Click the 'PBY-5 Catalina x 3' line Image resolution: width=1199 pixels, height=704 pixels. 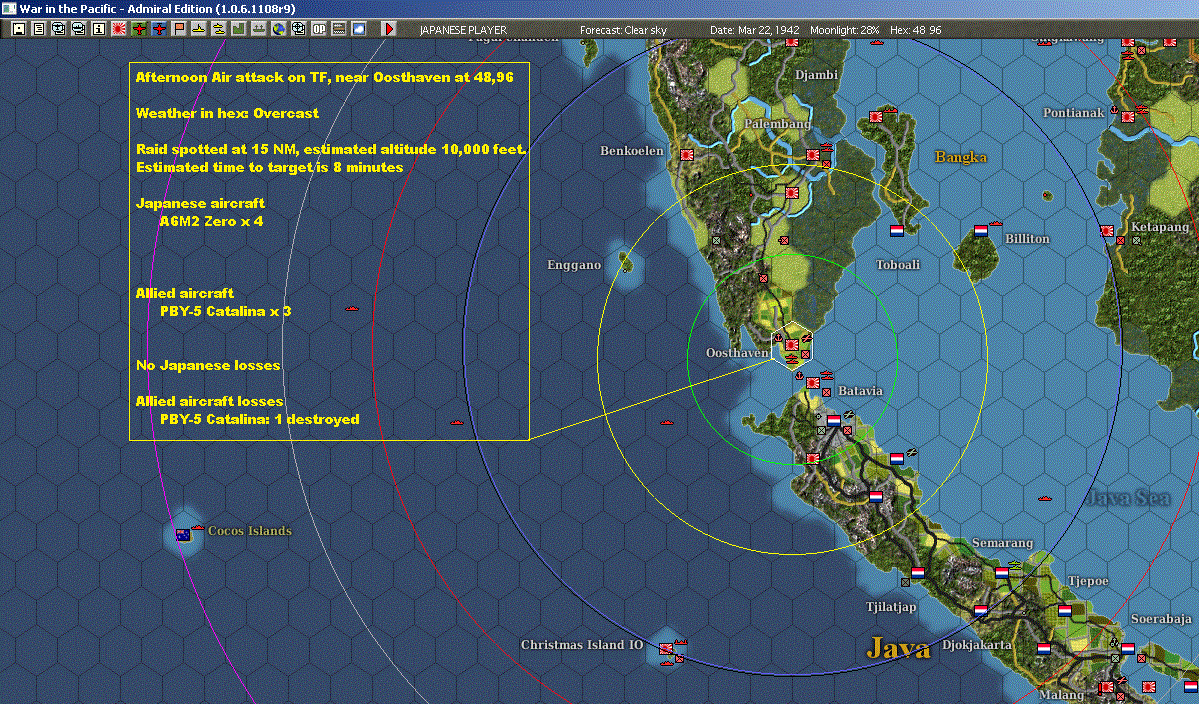(x=226, y=311)
